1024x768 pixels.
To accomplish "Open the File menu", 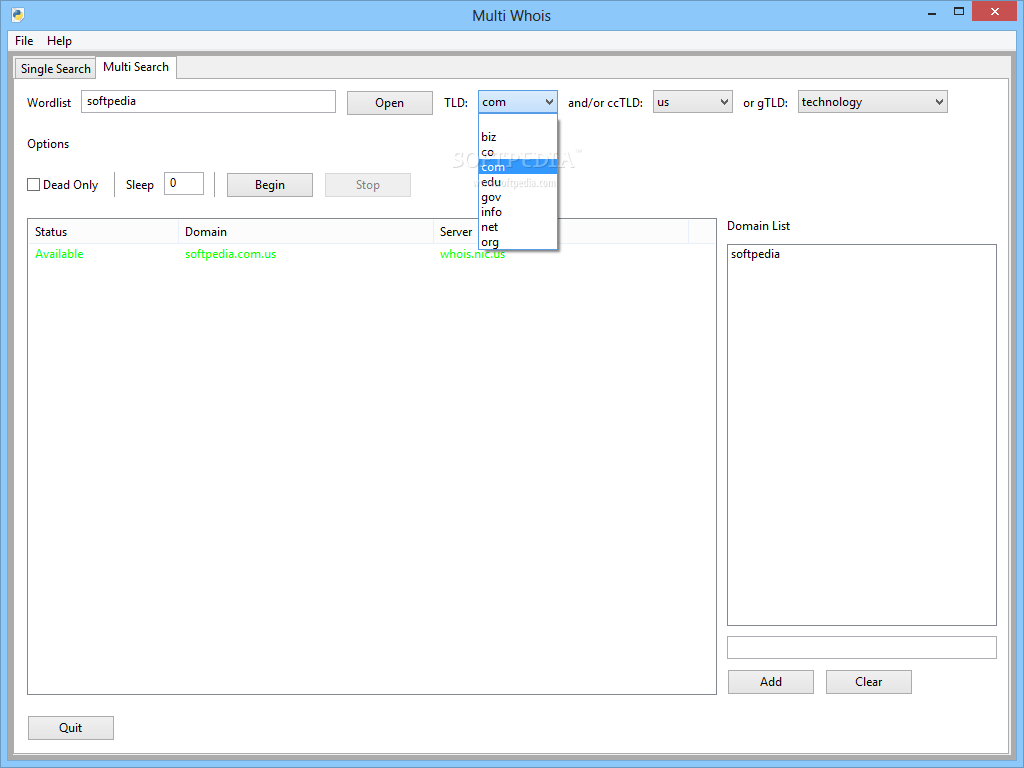I will pyautogui.click(x=24, y=40).
